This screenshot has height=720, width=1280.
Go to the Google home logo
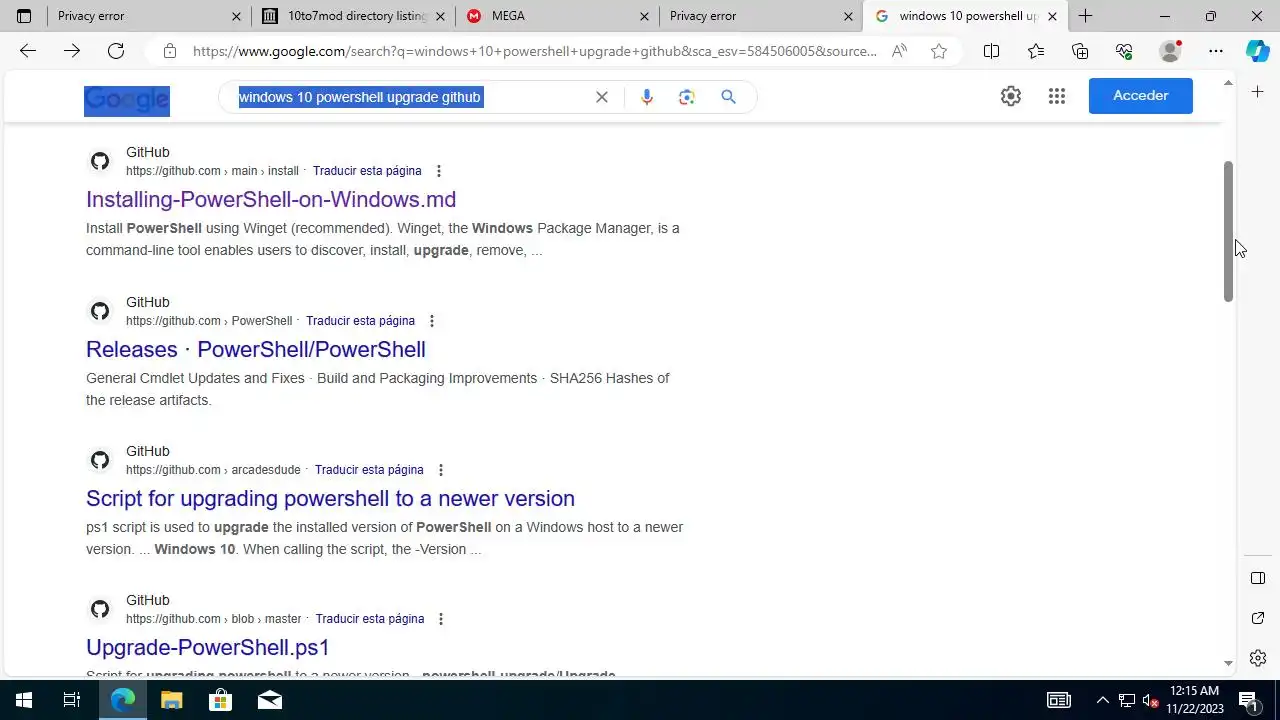click(x=127, y=100)
